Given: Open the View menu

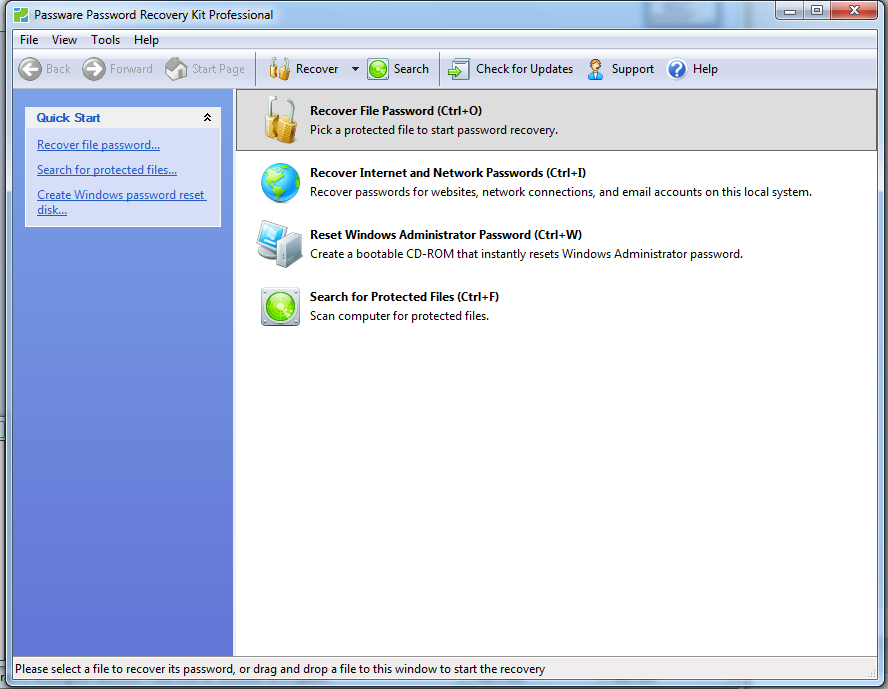Looking at the screenshot, I should pos(64,40).
